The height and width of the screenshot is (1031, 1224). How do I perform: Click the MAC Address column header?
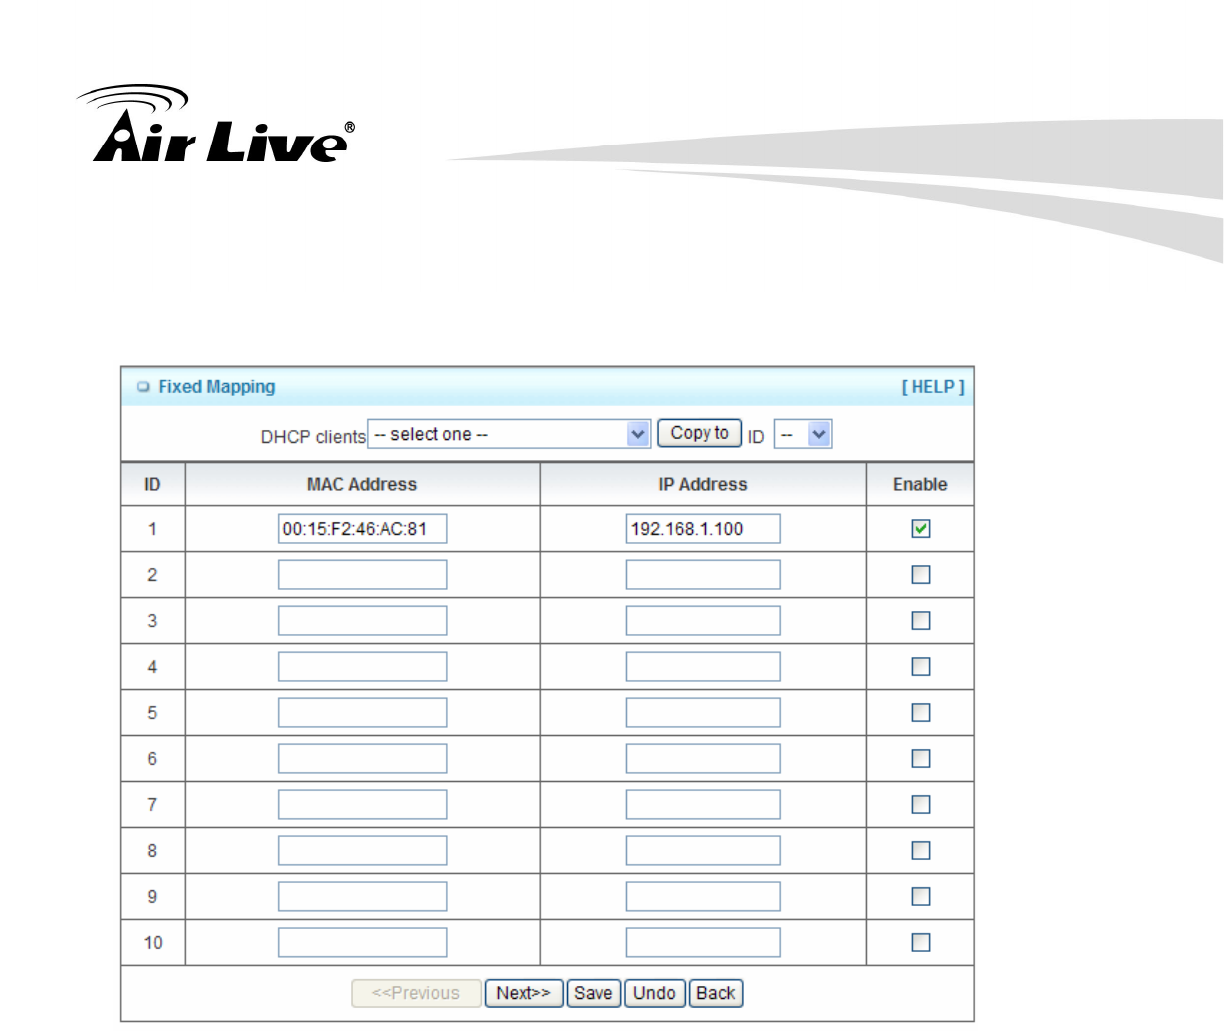tap(362, 484)
